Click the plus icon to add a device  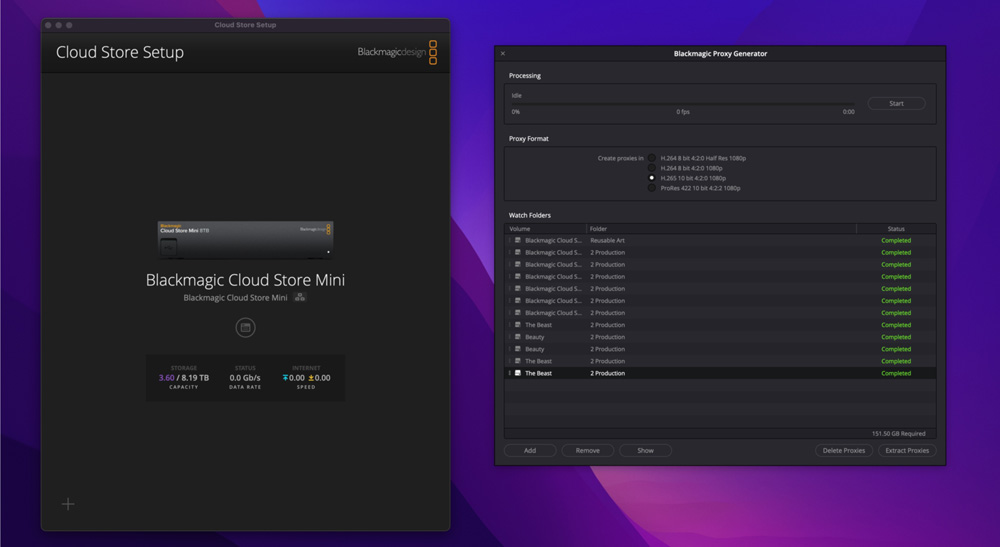(68, 504)
